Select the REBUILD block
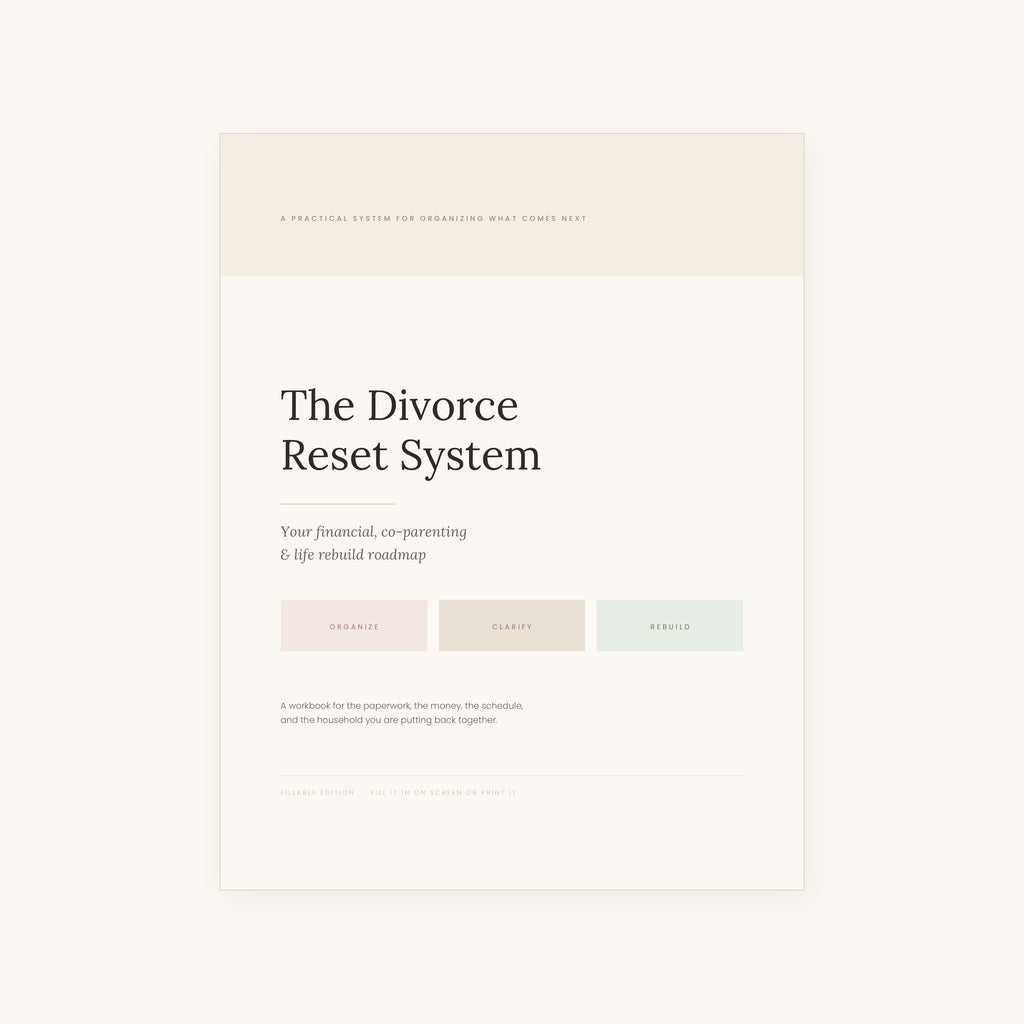 pos(670,626)
